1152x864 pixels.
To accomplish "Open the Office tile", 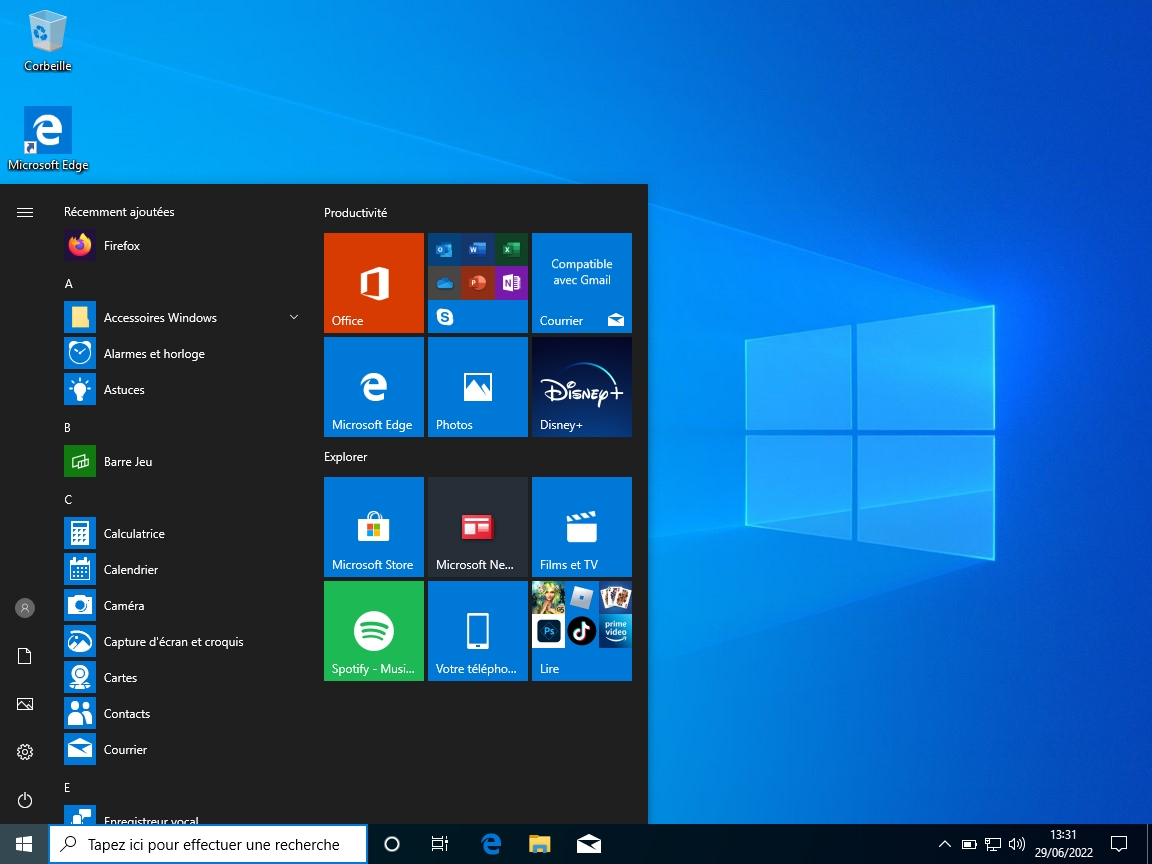I will [x=374, y=283].
